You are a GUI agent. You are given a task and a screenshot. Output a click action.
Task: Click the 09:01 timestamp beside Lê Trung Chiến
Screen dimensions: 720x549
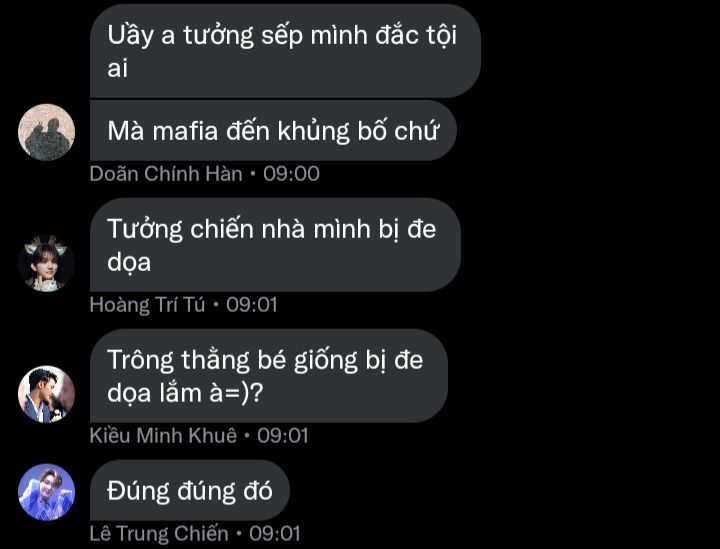pyautogui.click(x=275, y=533)
